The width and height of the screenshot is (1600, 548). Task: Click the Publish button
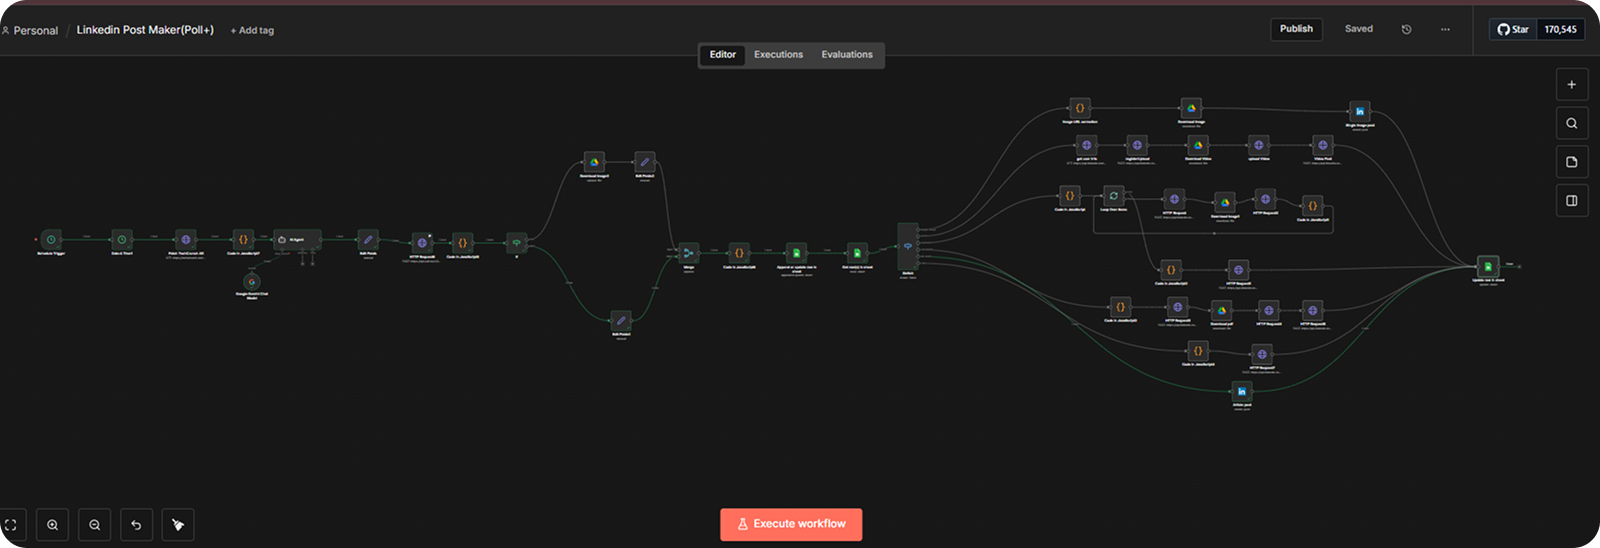click(1296, 29)
